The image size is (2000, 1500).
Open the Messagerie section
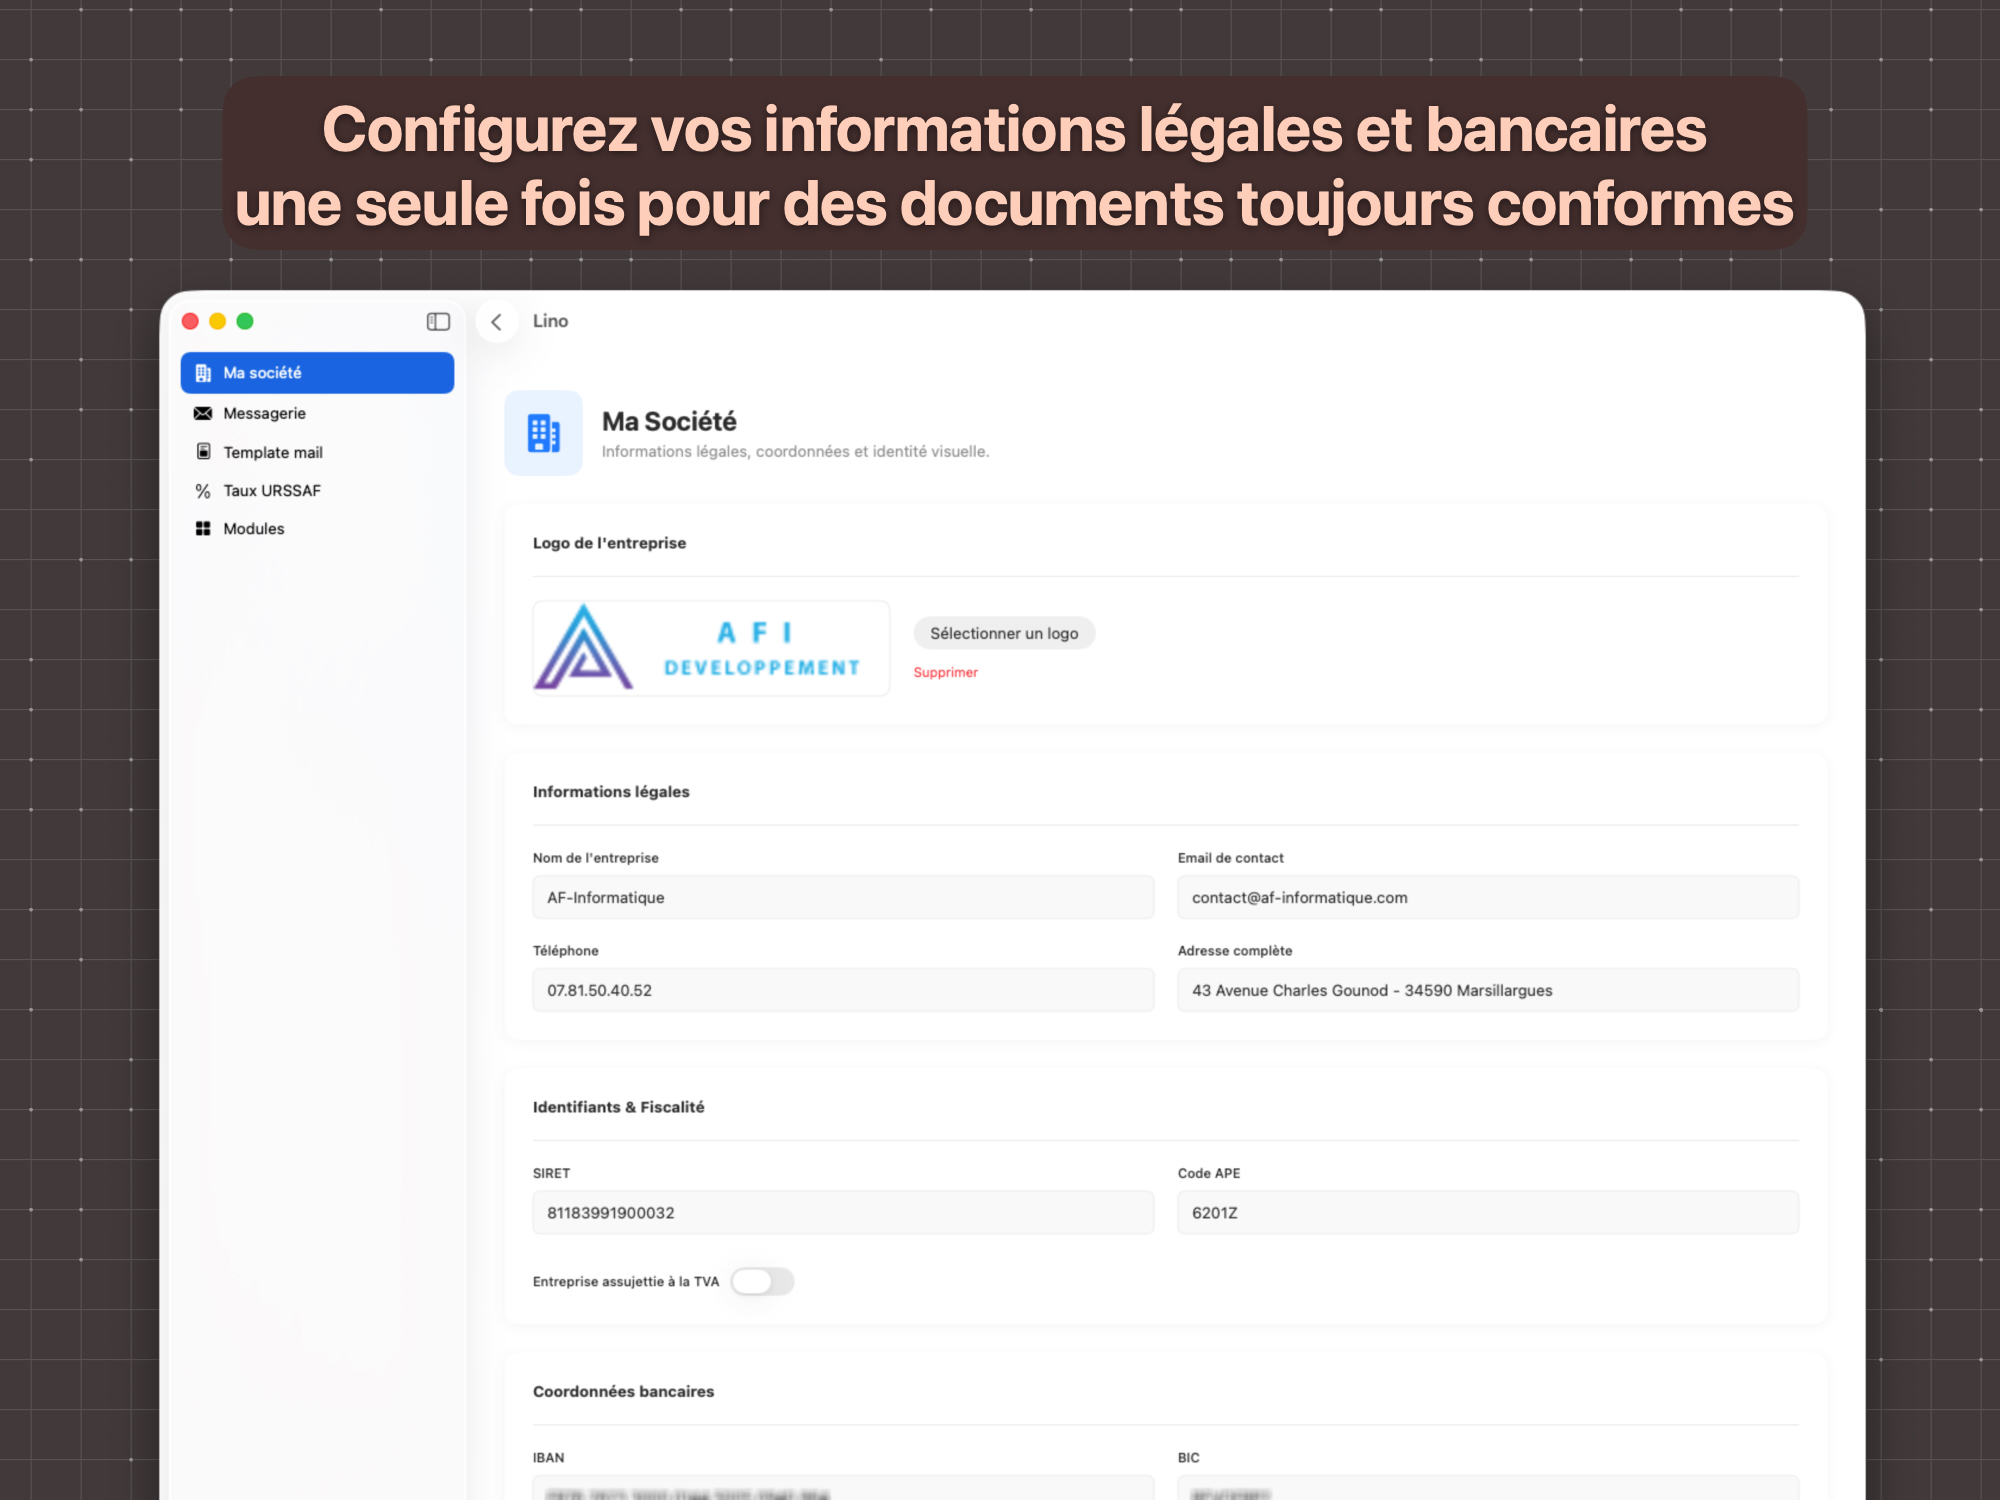(x=317, y=413)
